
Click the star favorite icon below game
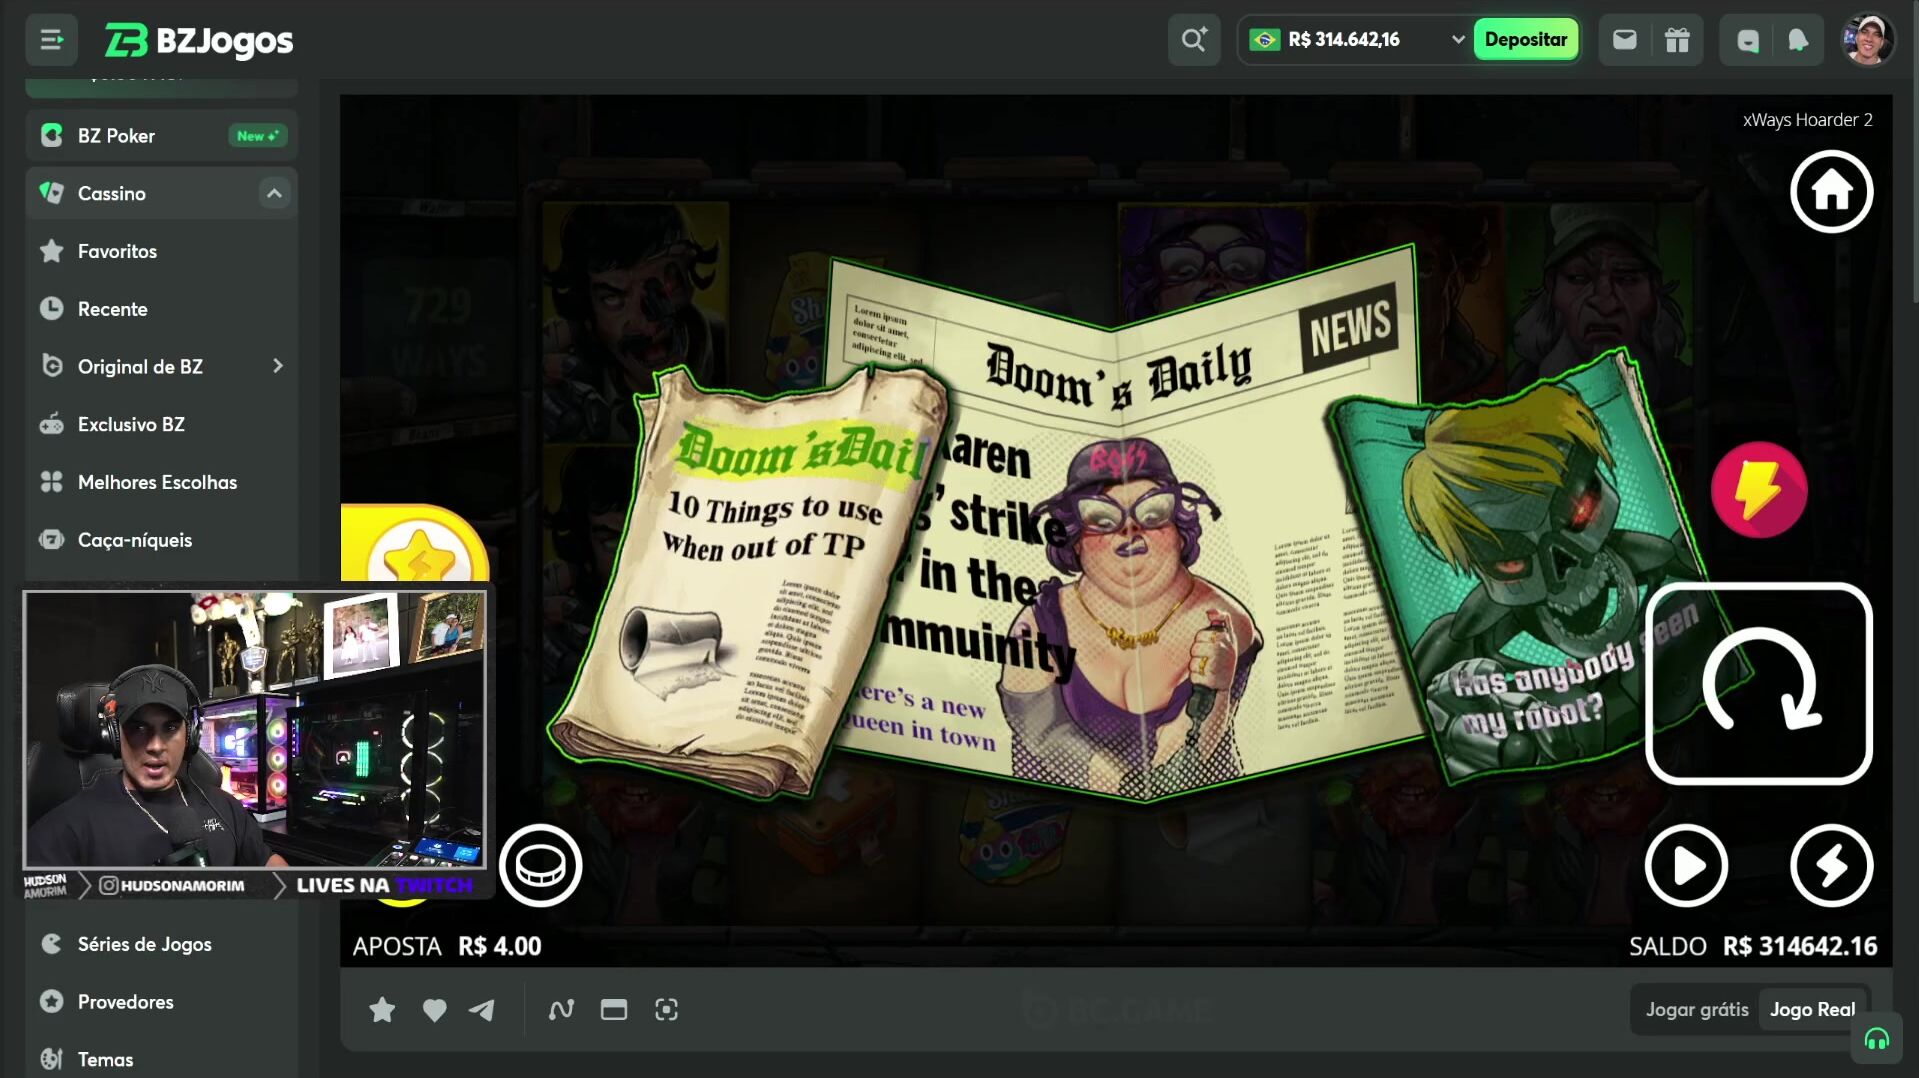(382, 1010)
